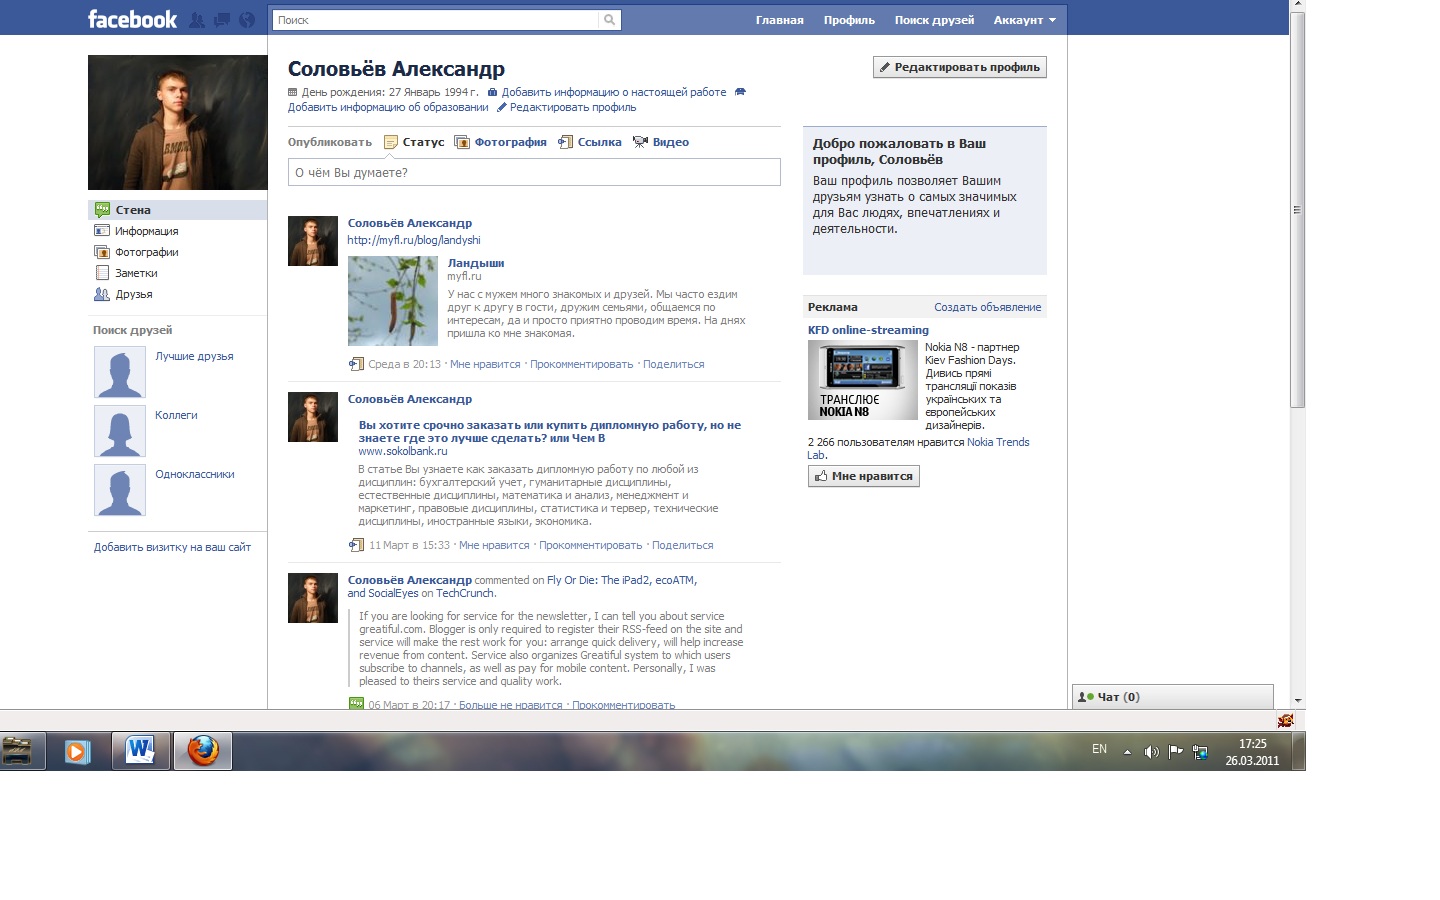The width and height of the screenshot is (1440, 900).
Task: Click 'Добавить информацию о настоящей работе' link
Action: pyautogui.click(x=614, y=92)
